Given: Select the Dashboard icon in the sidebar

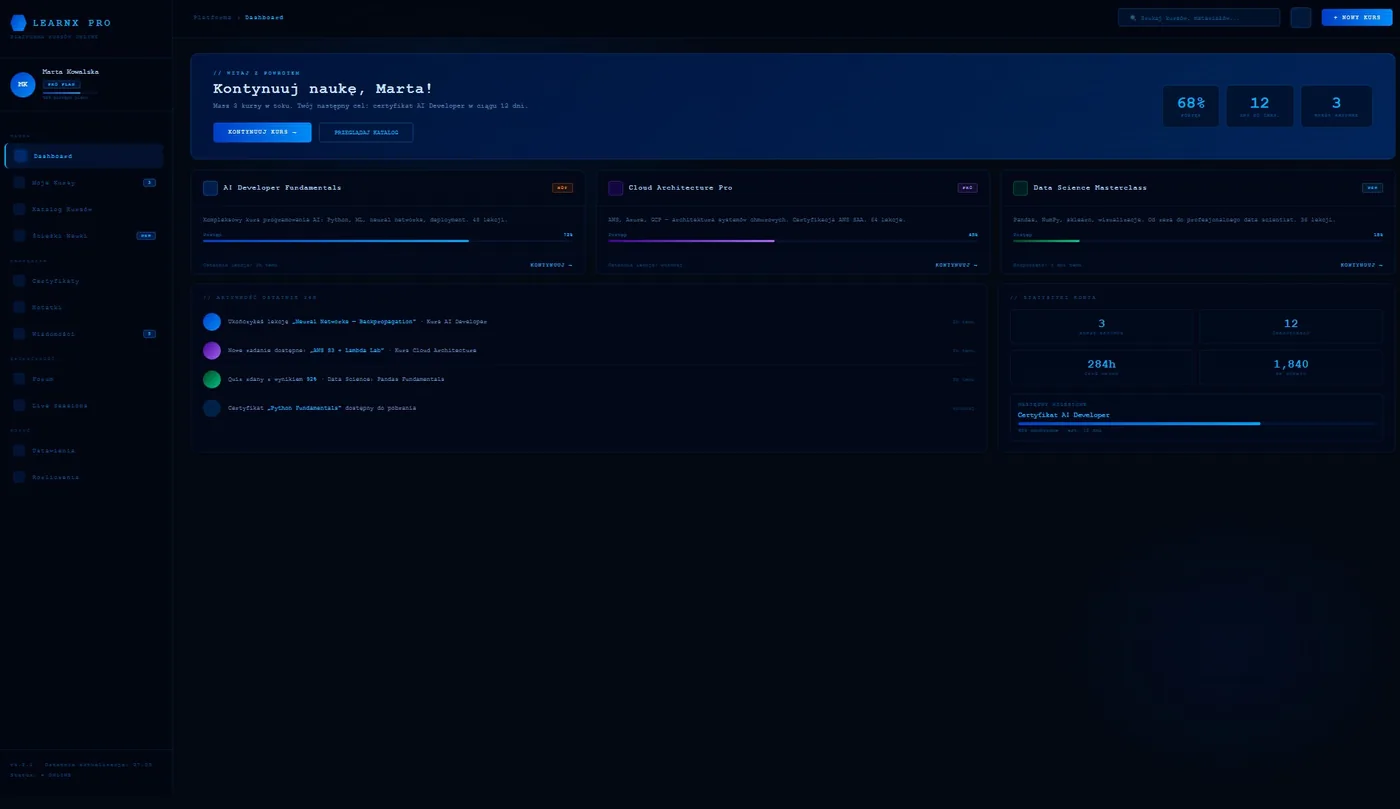Looking at the screenshot, I should click(x=19, y=156).
